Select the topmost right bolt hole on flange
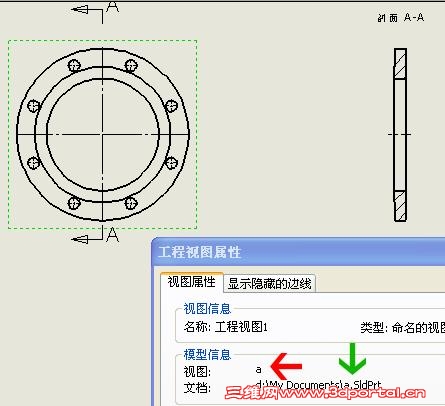Image resolution: width=445 pixels, height=406 pixels. pyautogui.click(x=131, y=66)
